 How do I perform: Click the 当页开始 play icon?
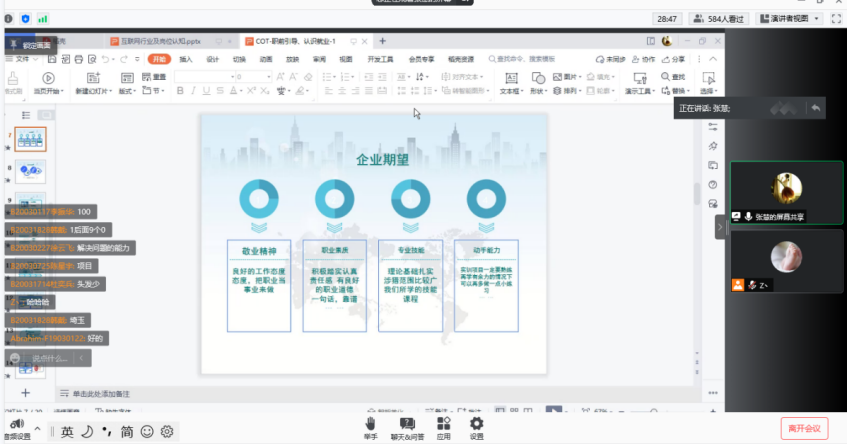pos(48,78)
